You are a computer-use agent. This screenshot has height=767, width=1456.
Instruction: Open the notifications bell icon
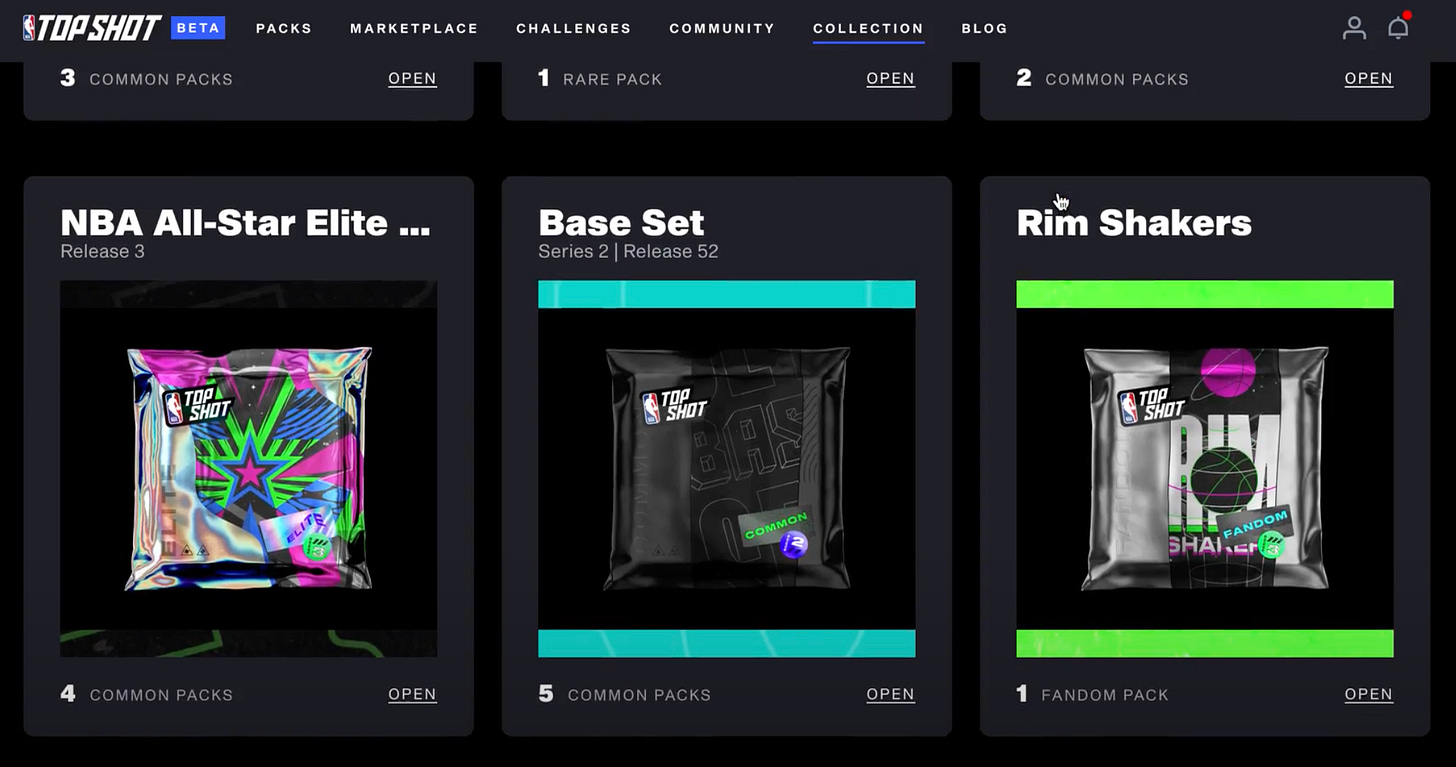coord(1398,27)
